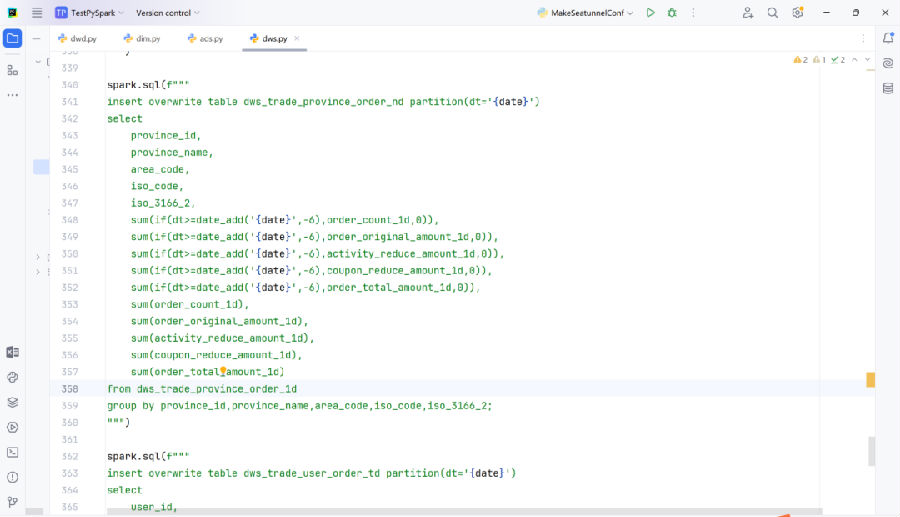Open the main hamburger menu
This screenshot has width=900, height=517.
click(x=37, y=13)
